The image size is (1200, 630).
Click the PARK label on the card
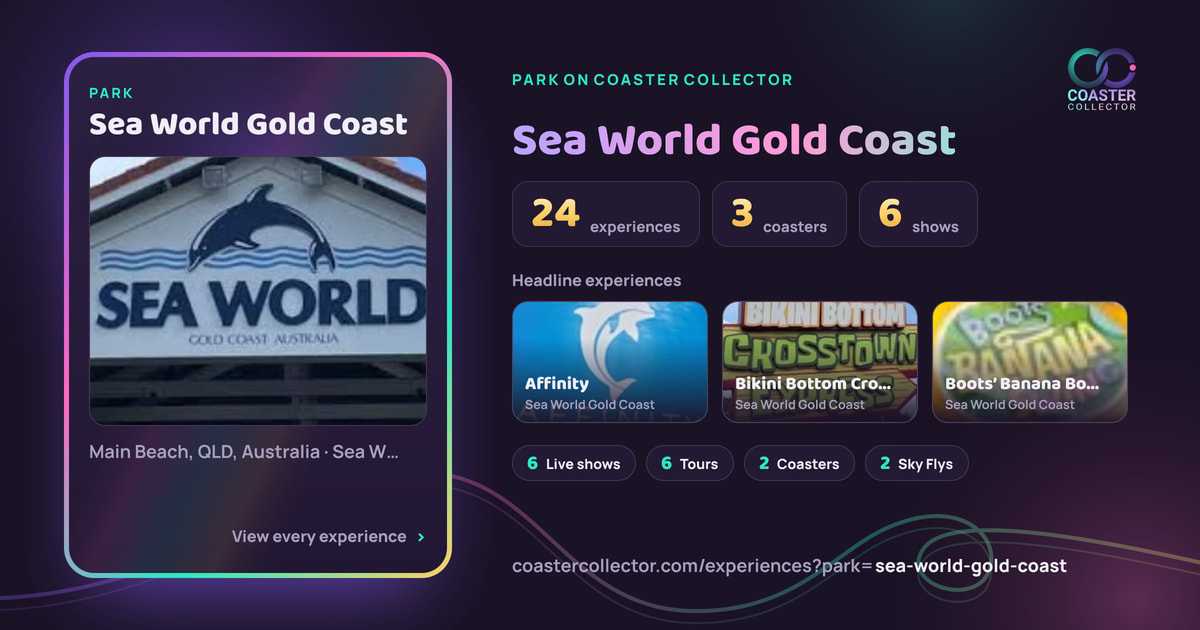tap(111, 93)
